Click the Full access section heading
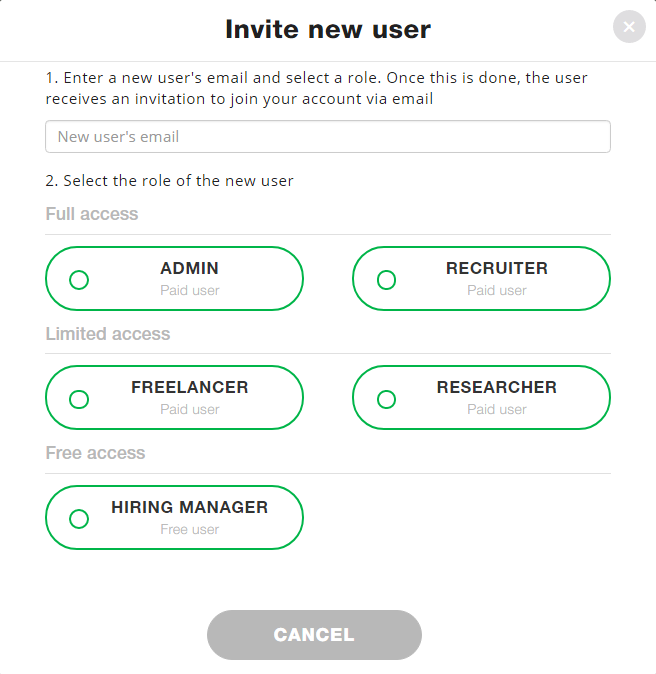The image size is (656, 674). pyautogui.click(x=92, y=214)
